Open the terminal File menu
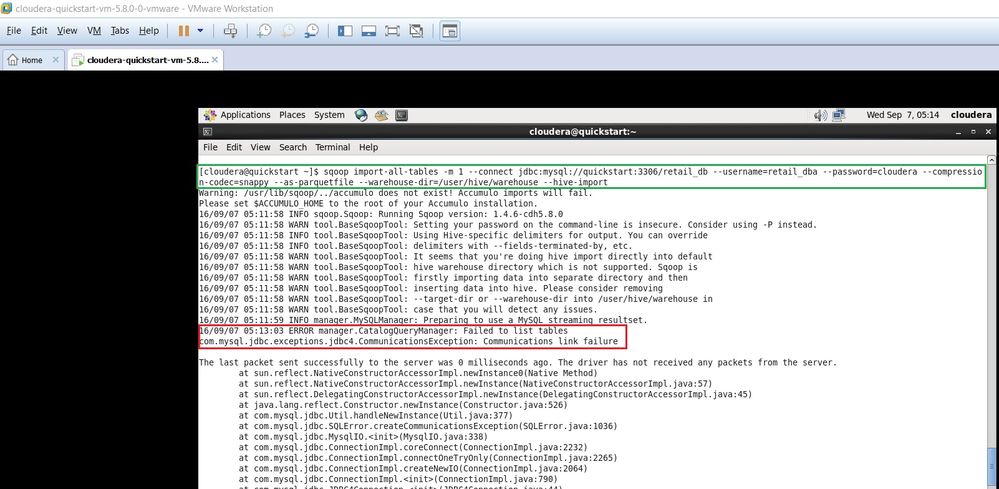 [210, 147]
